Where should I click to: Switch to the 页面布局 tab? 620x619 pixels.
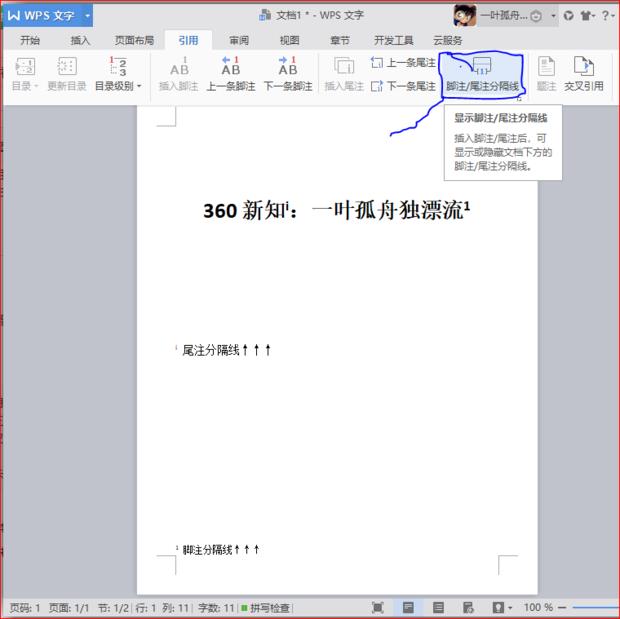coord(134,40)
